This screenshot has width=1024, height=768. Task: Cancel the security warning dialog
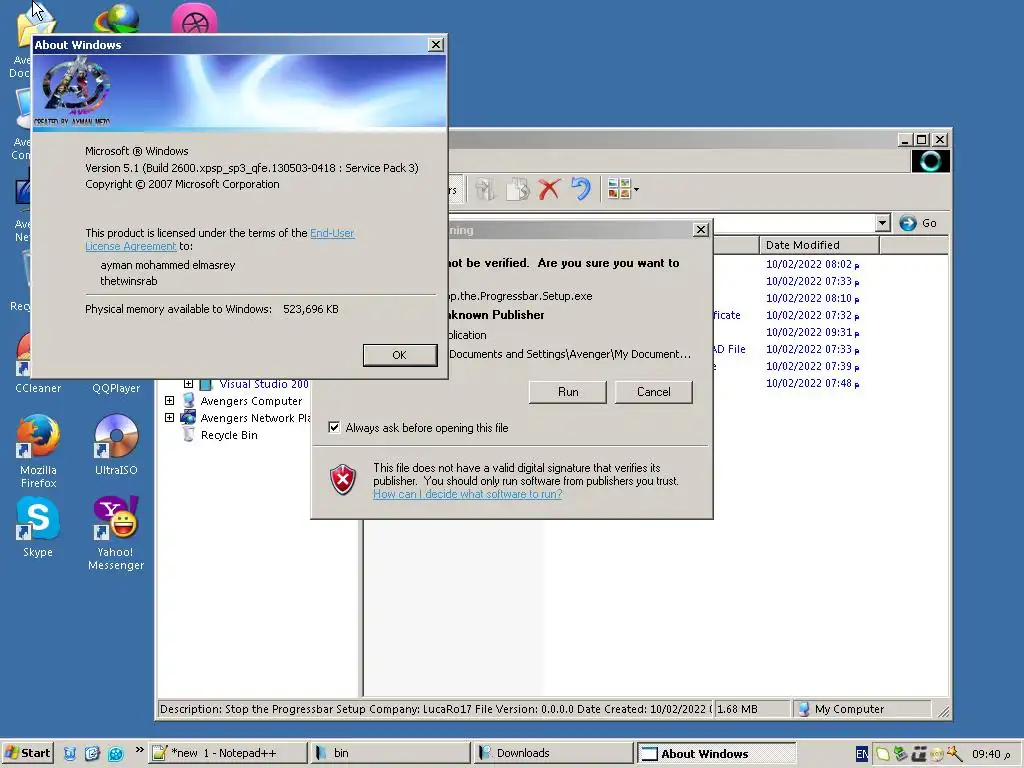pos(653,392)
